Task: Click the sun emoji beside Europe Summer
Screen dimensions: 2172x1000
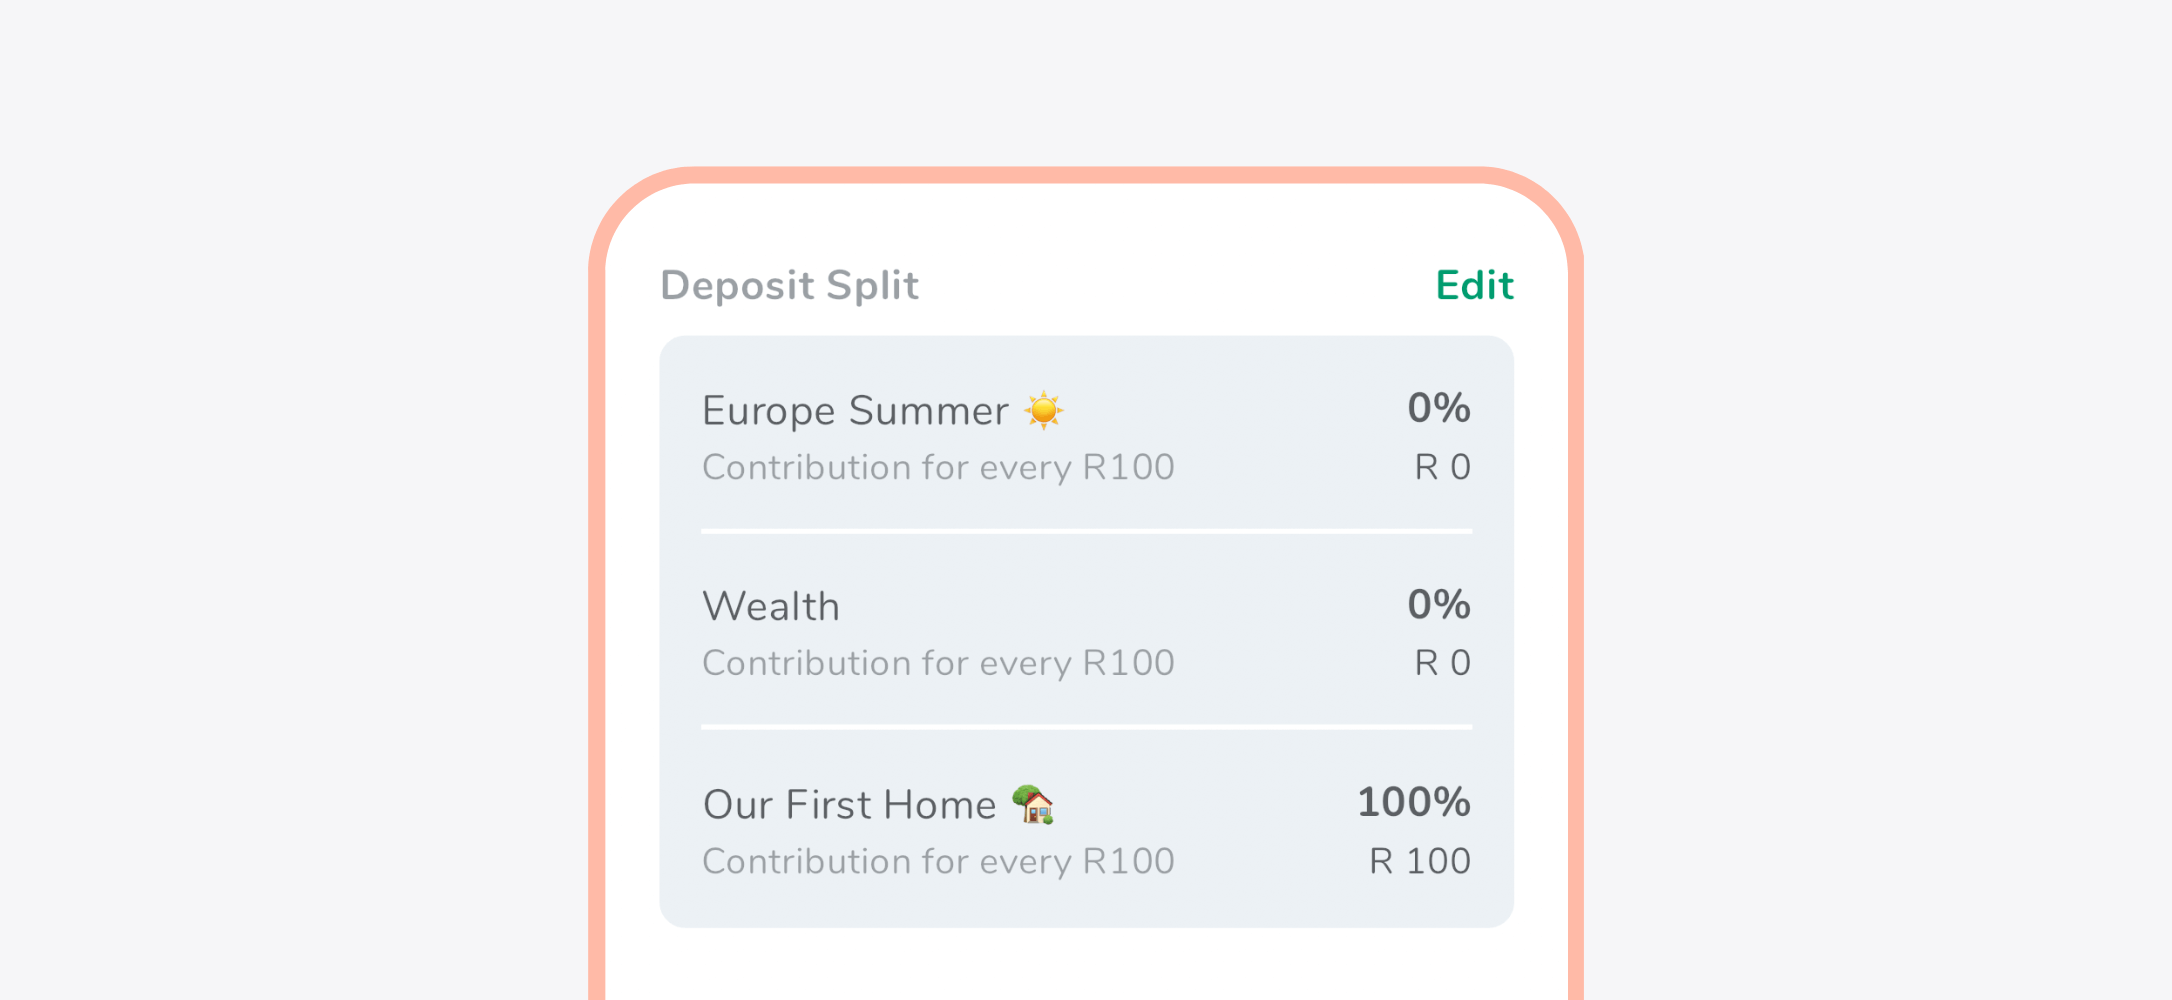Action: 1043,409
